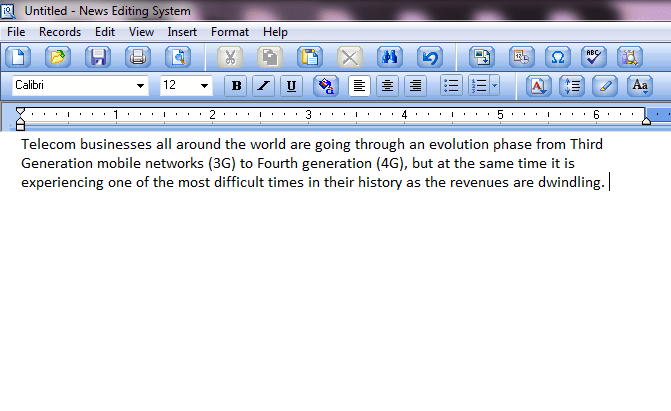Open the Calibri font name dropdown
This screenshot has width=671, height=411.
(x=140, y=86)
